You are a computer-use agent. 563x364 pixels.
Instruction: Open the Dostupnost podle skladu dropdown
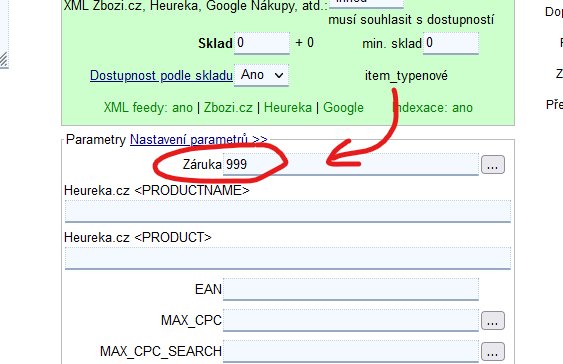261,75
